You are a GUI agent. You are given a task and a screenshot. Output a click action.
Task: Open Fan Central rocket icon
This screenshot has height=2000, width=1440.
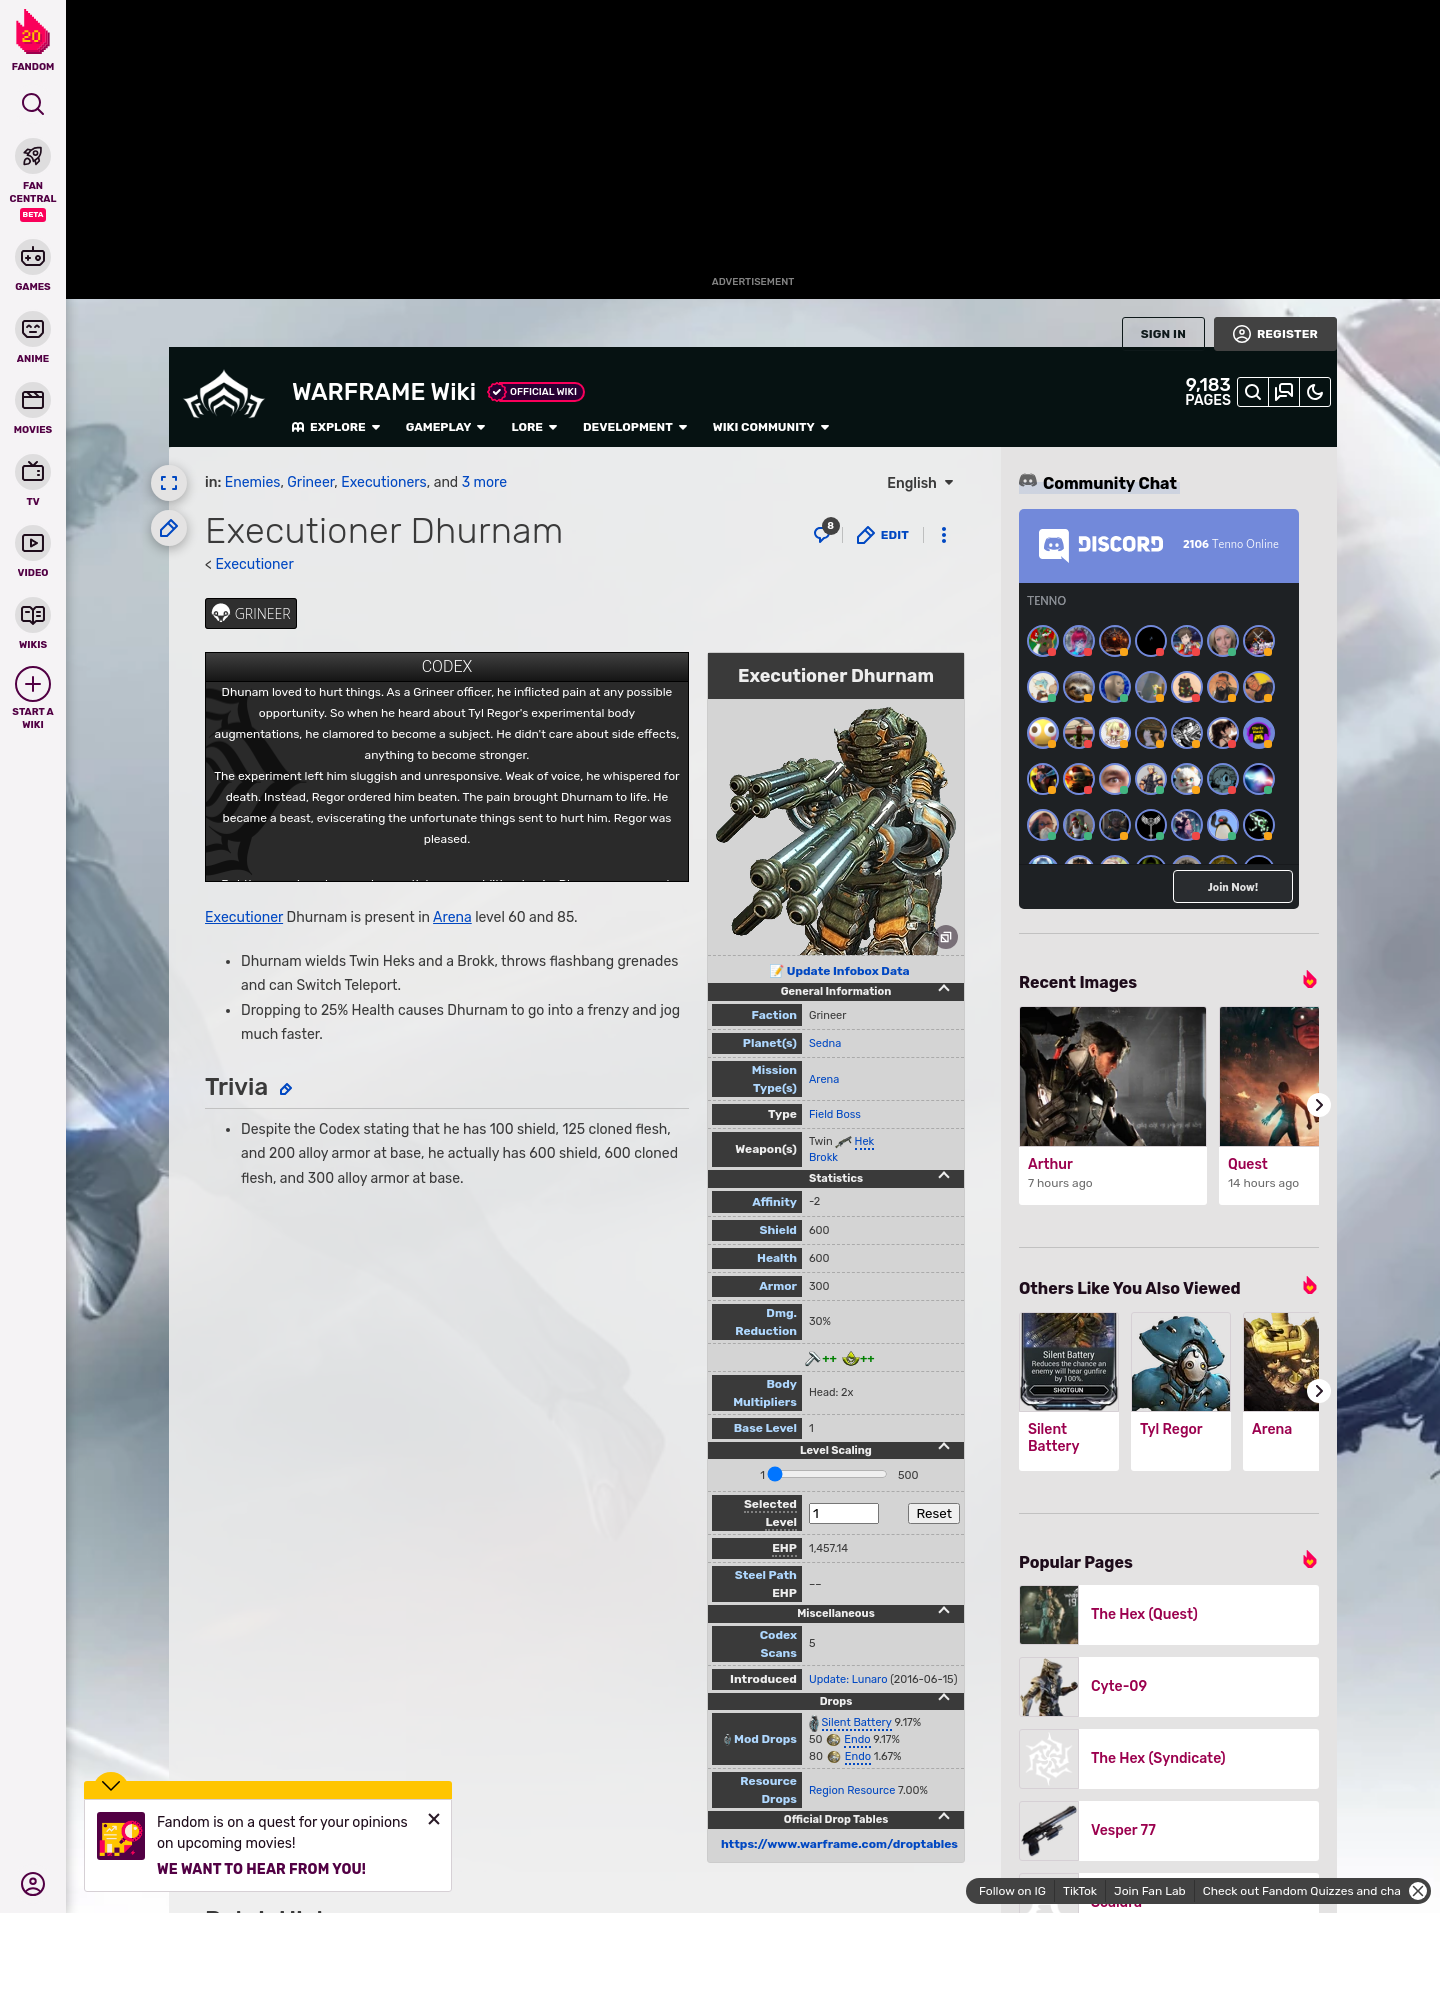point(33,157)
